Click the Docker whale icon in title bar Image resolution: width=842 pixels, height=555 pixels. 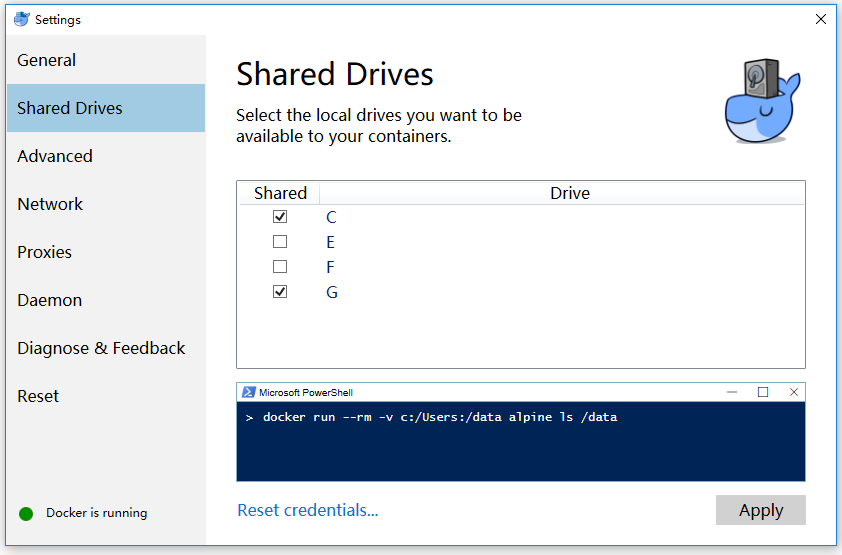pyautogui.click(x=21, y=19)
